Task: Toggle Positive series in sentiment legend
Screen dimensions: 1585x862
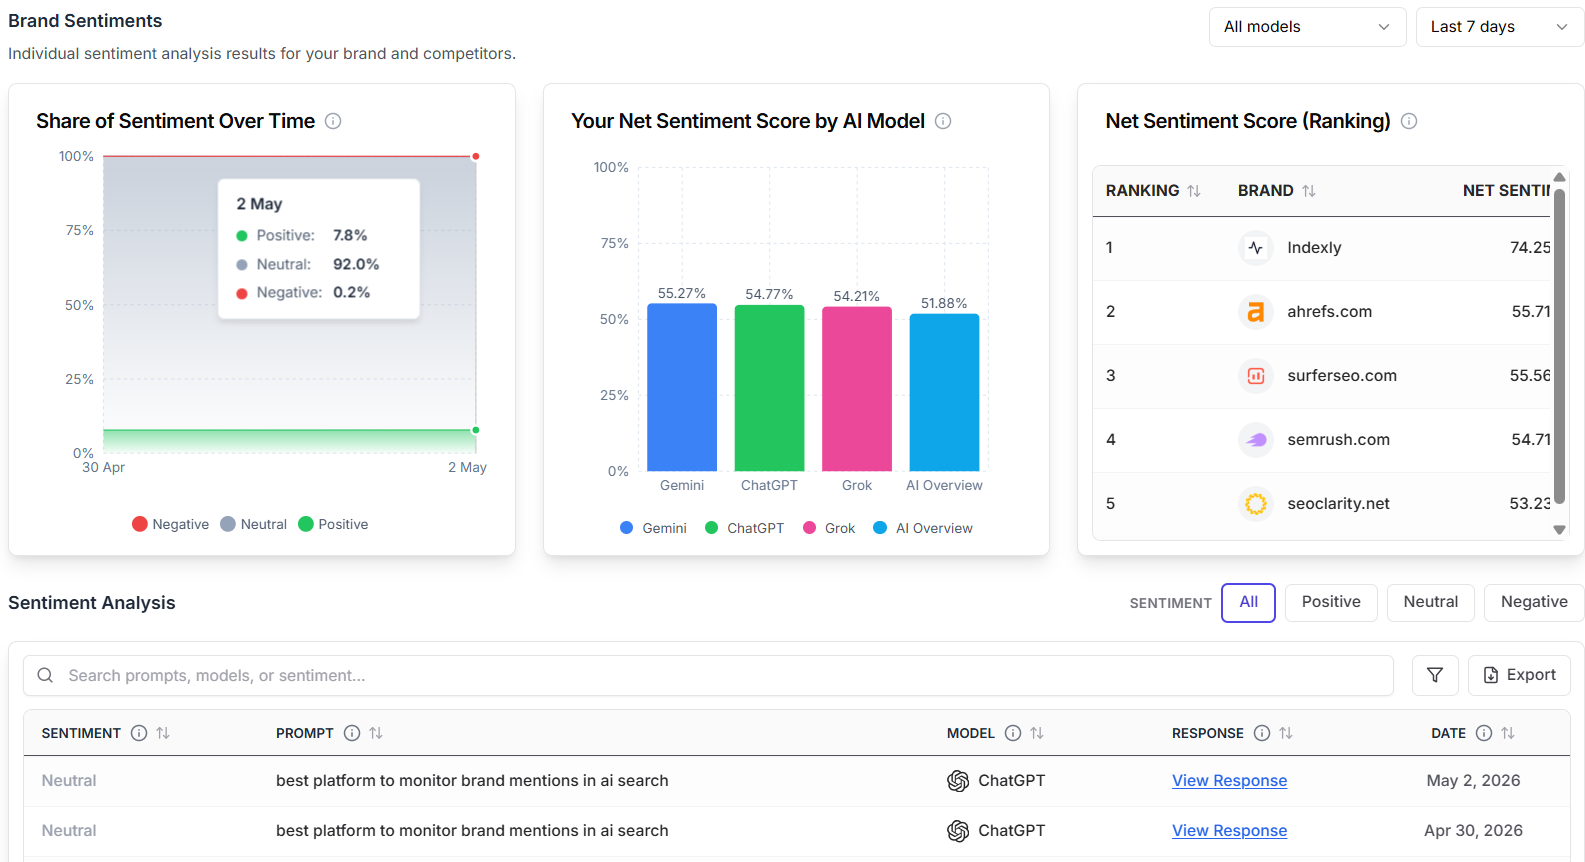Action: point(334,524)
